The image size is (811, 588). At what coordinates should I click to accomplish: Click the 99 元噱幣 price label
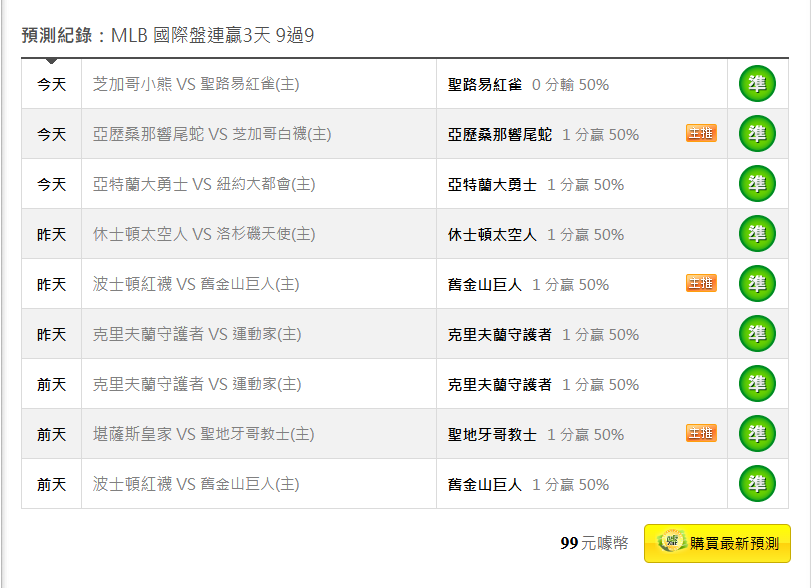point(594,543)
